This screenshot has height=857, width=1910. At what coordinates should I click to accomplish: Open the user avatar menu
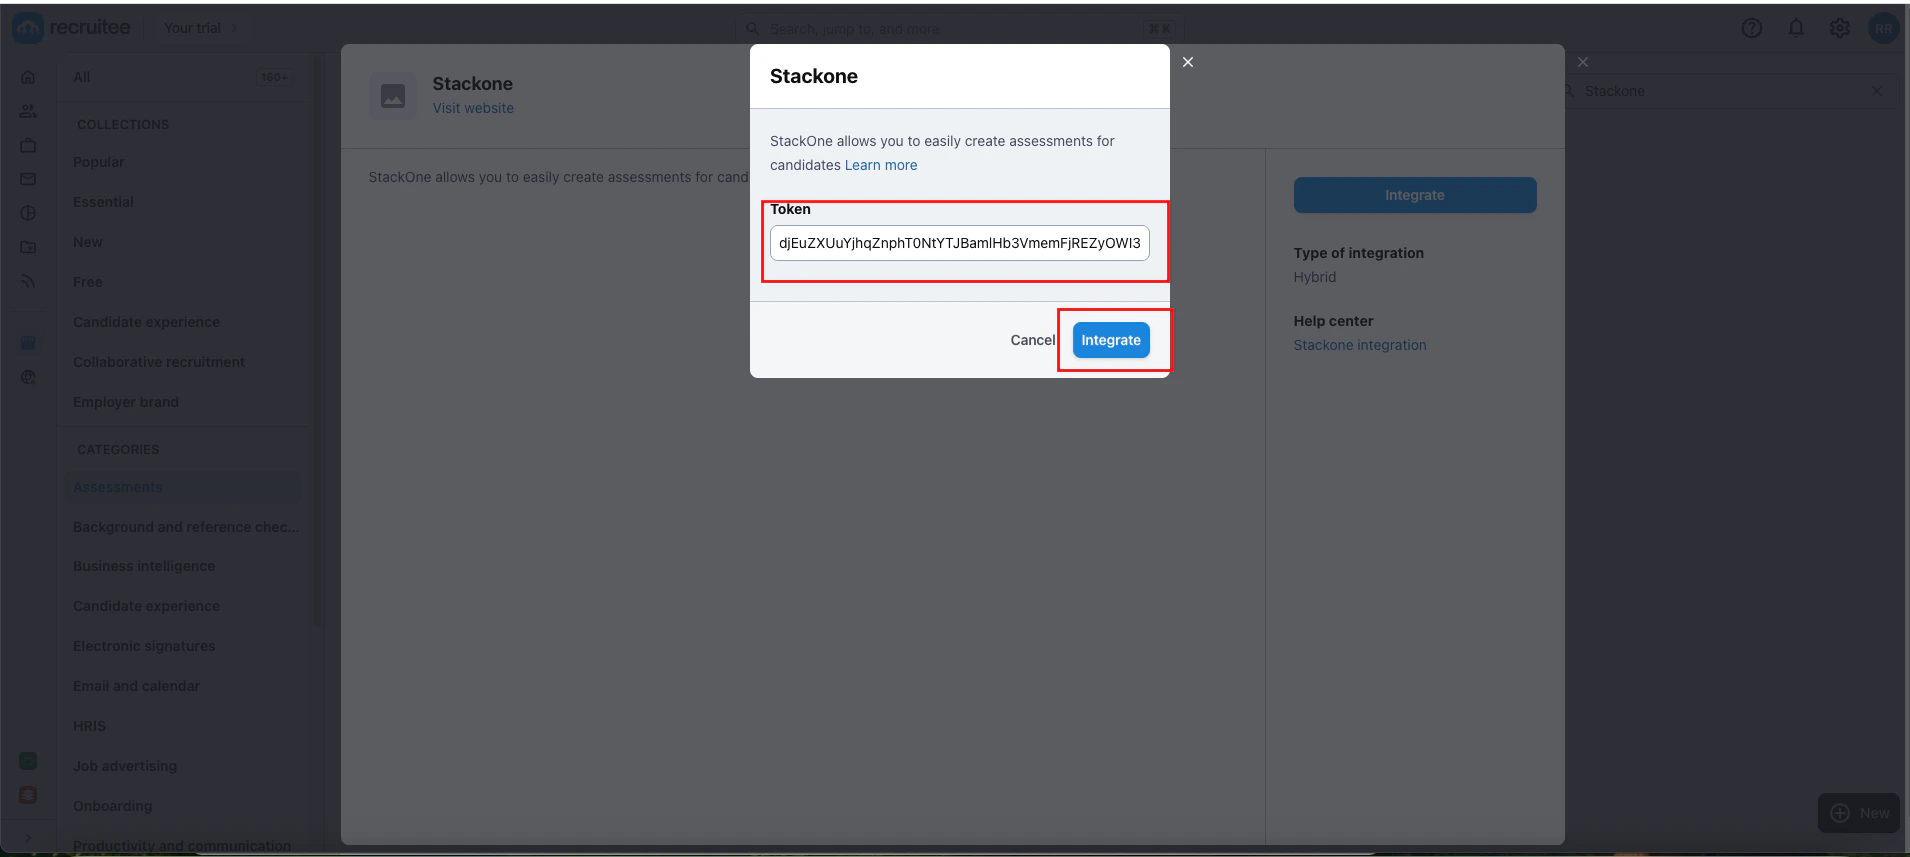1884,28
